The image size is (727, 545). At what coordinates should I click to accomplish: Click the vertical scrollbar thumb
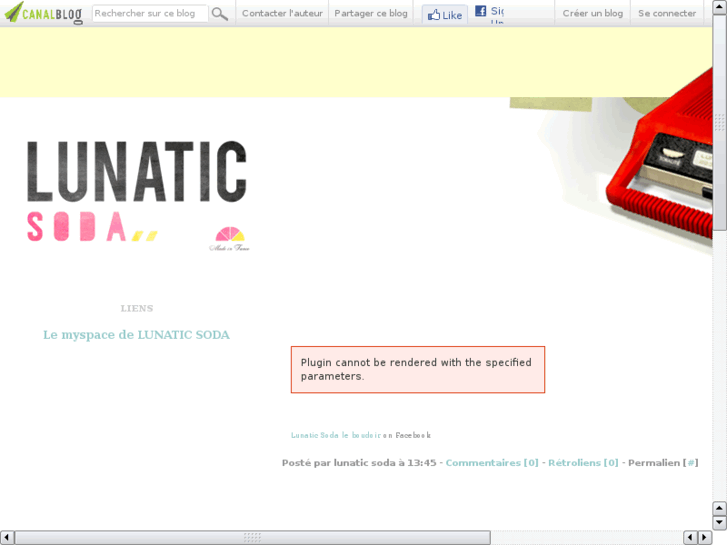[x=720, y=123]
